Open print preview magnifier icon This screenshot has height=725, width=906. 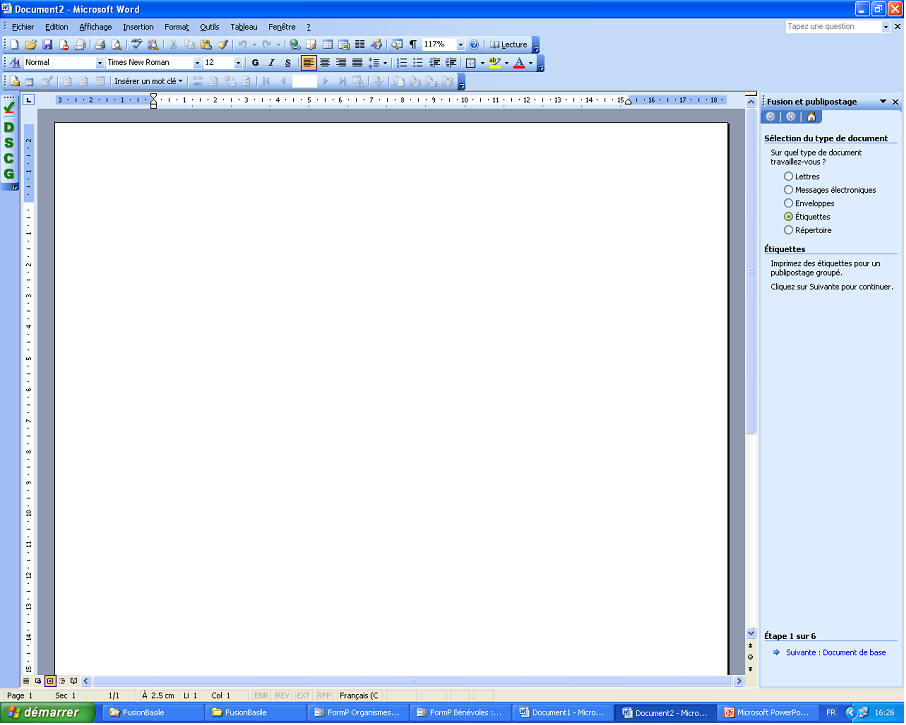pos(116,44)
